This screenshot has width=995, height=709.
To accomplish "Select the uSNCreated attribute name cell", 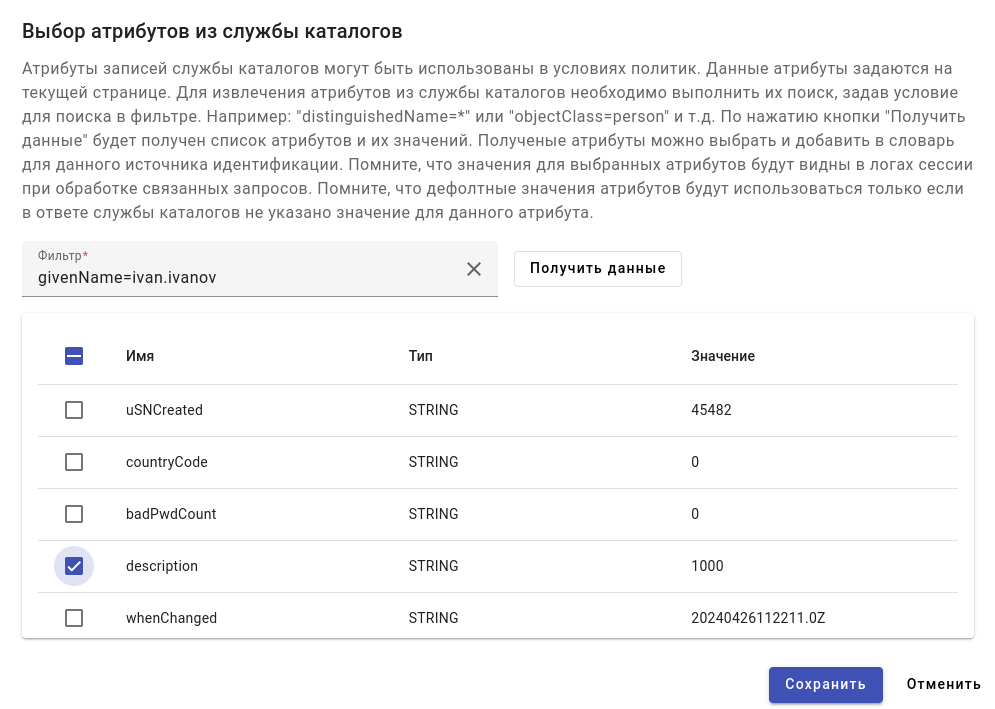I will [164, 410].
